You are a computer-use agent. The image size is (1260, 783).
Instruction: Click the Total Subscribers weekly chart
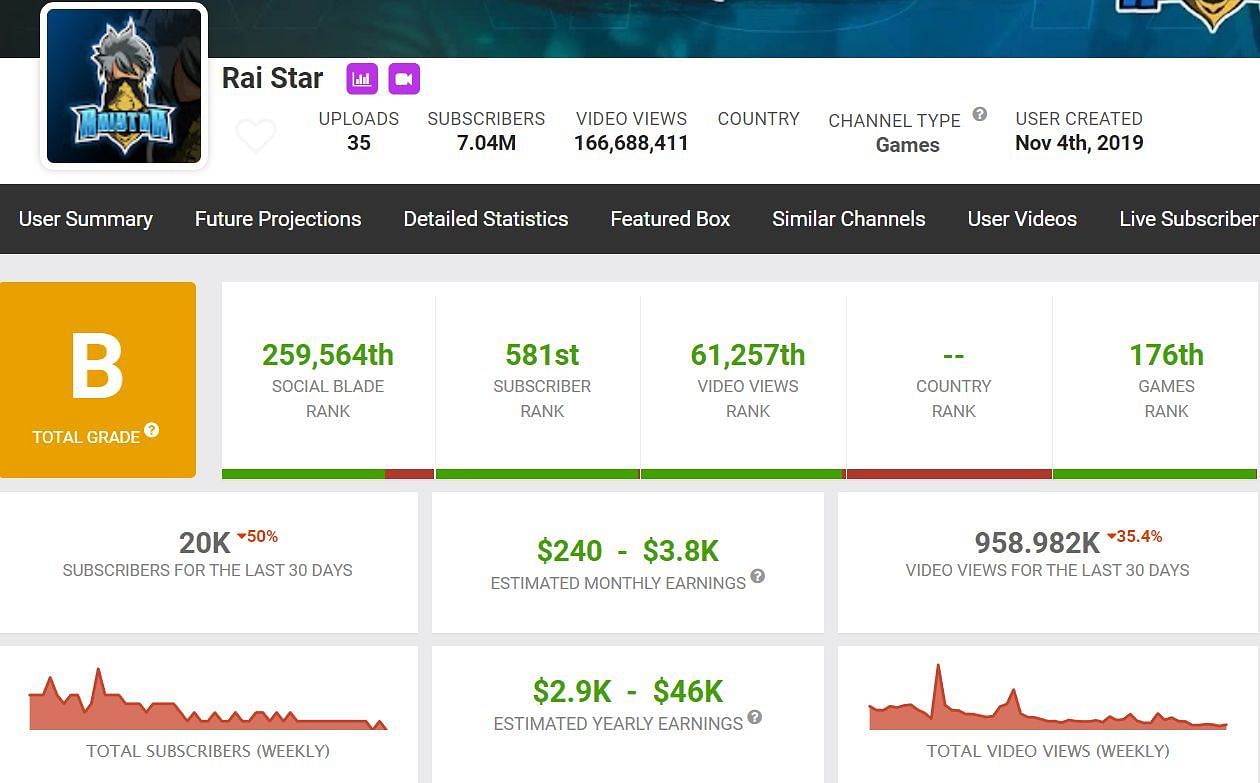click(x=208, y=702)
